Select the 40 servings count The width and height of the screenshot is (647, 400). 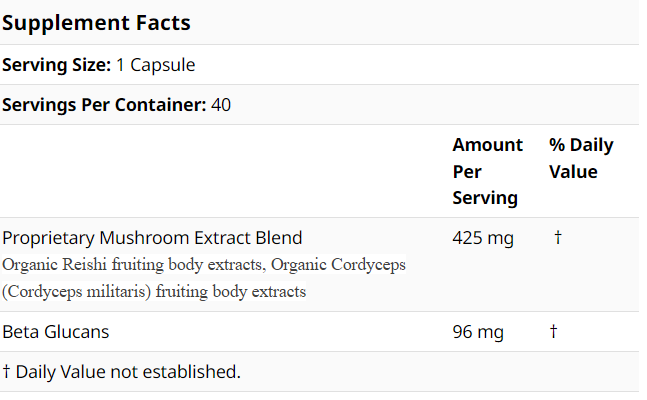coord(221,104)
